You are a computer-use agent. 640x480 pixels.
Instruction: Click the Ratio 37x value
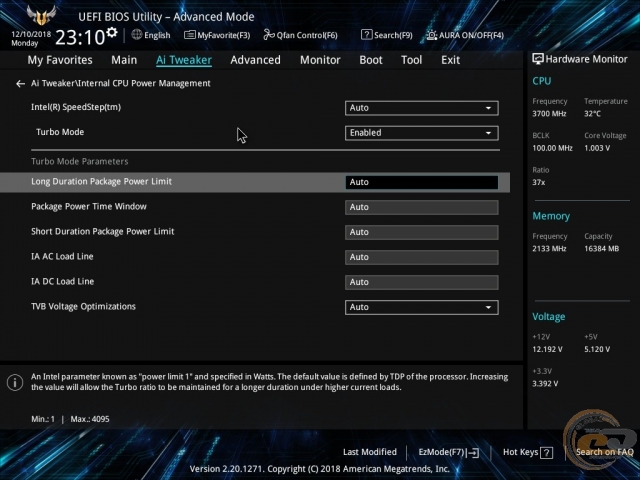click(538, 182)
